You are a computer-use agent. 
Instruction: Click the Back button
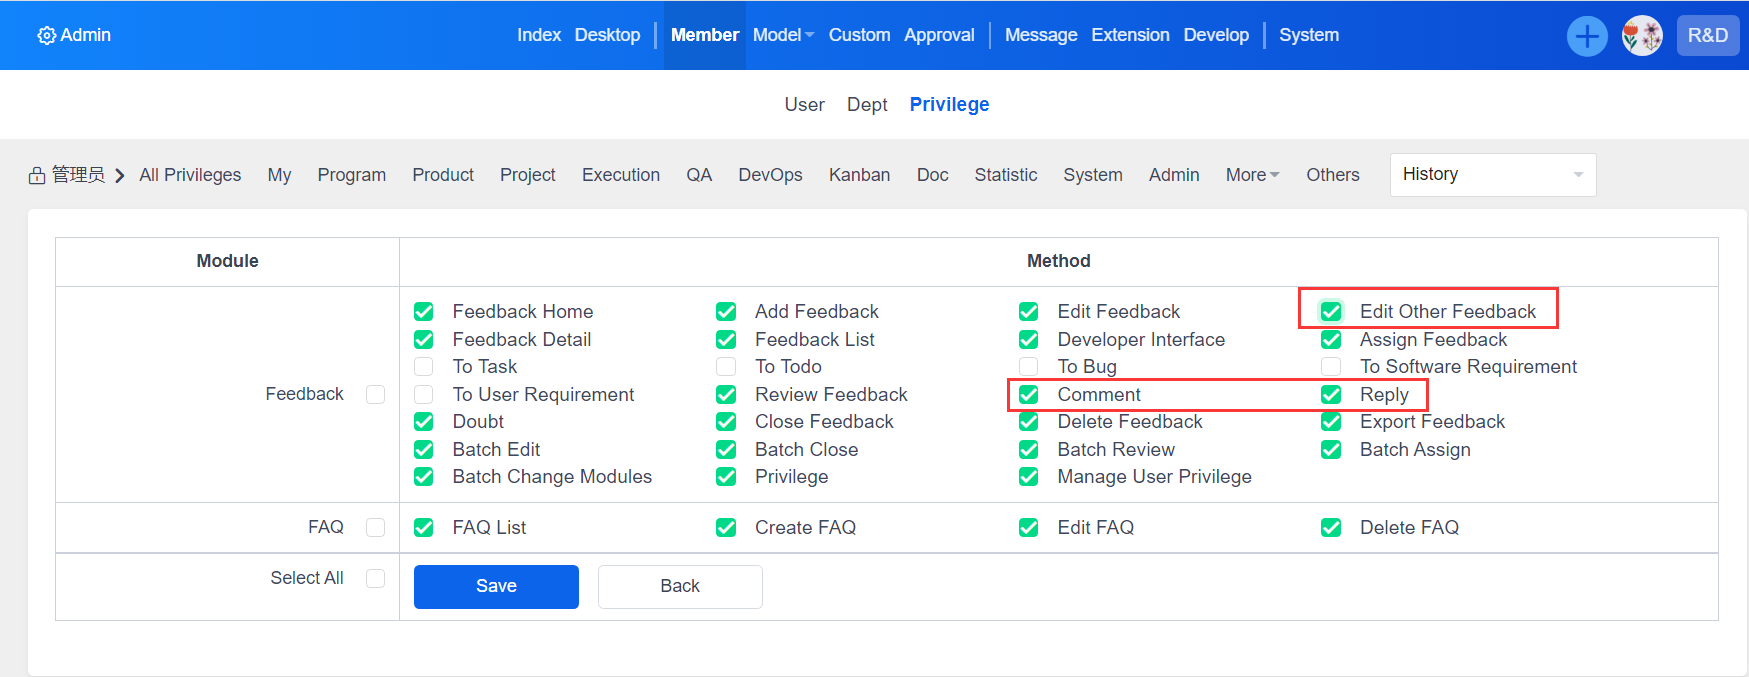(680, 586)
